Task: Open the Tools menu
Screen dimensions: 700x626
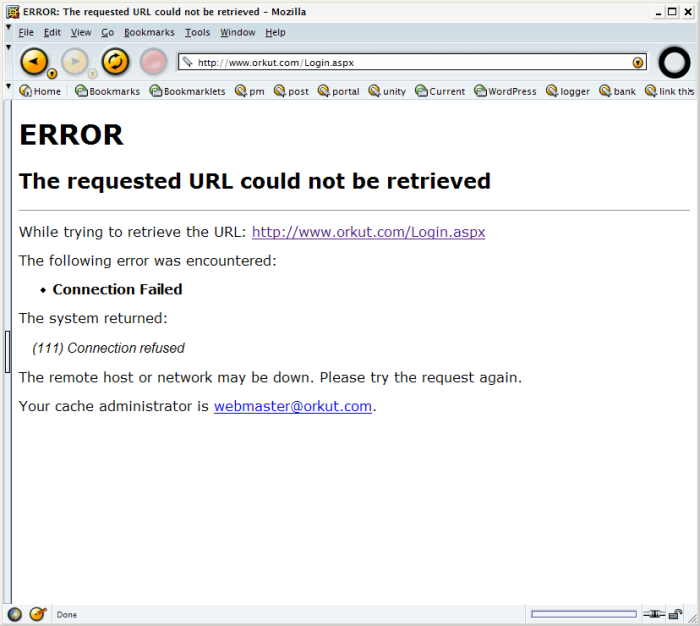Action: [197, 32]
